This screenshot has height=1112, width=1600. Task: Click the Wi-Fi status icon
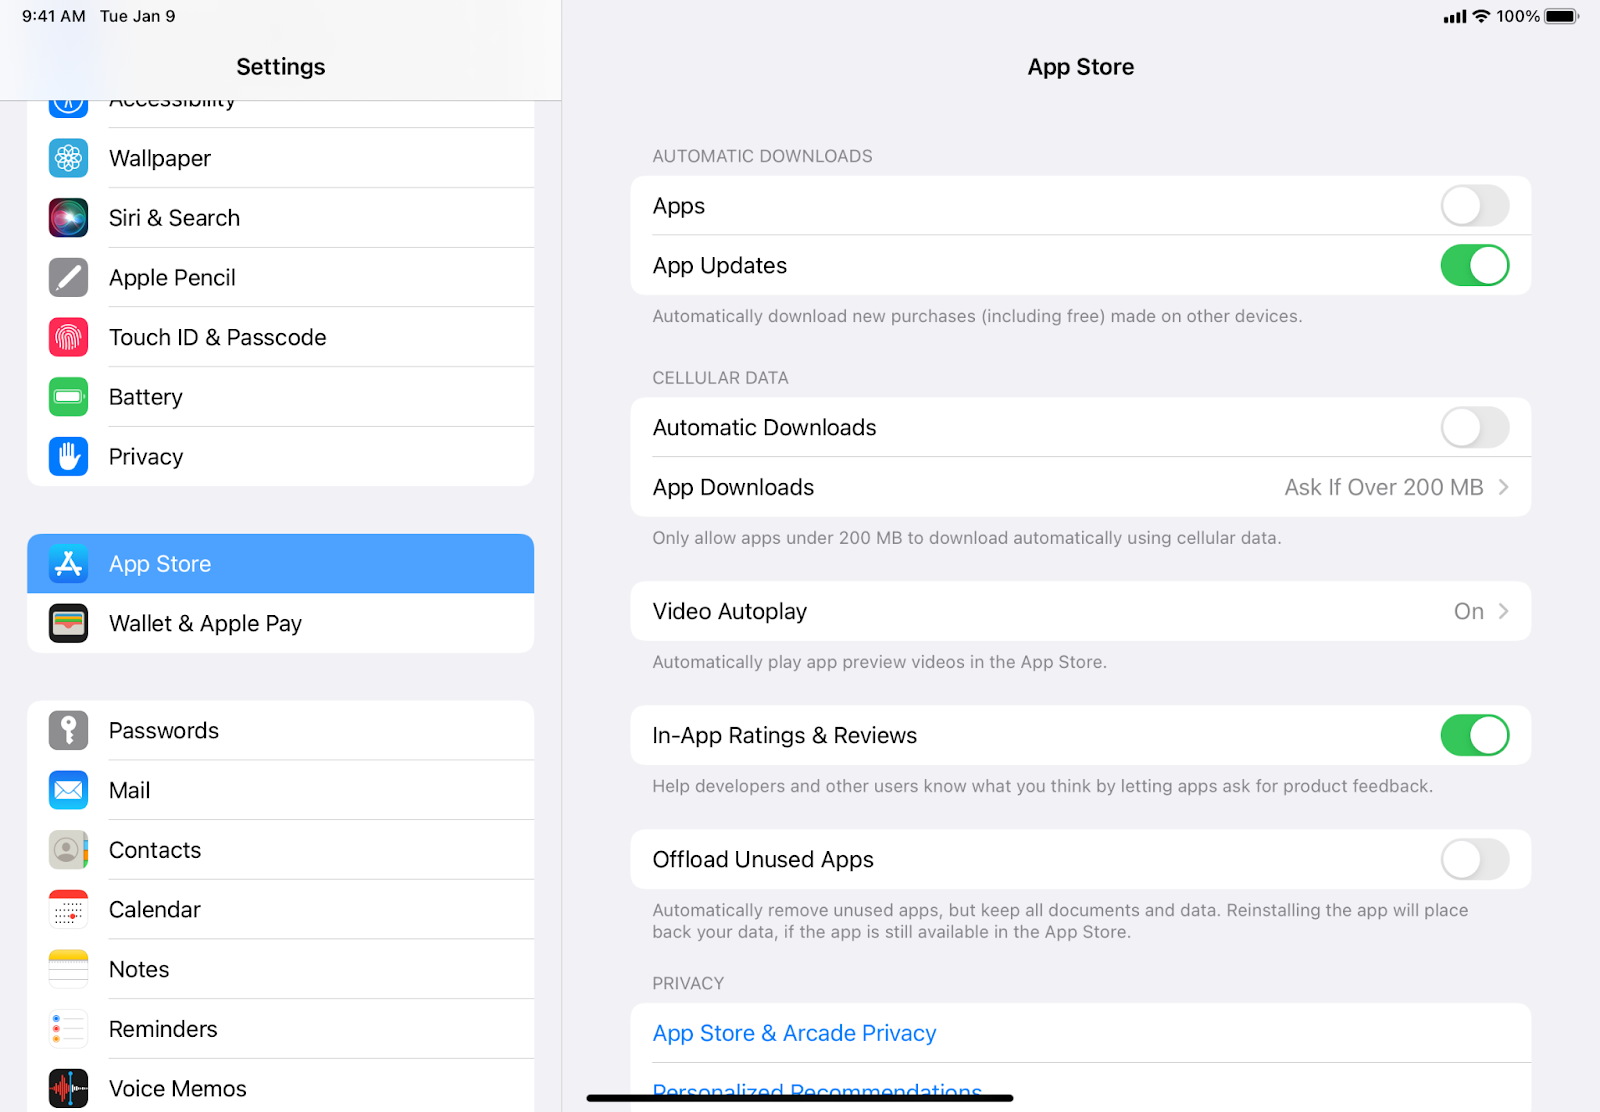1481,16
